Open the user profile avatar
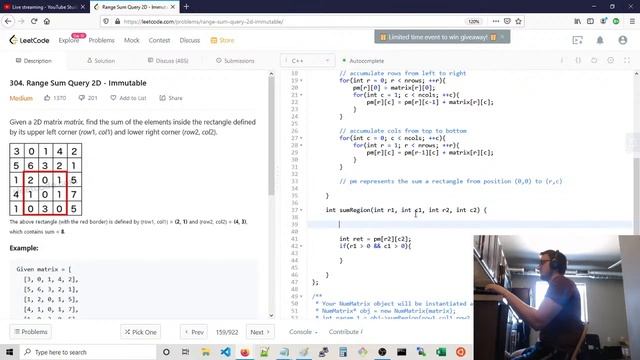The width and height of the screenshot is (640, 360). click(622, 40)
